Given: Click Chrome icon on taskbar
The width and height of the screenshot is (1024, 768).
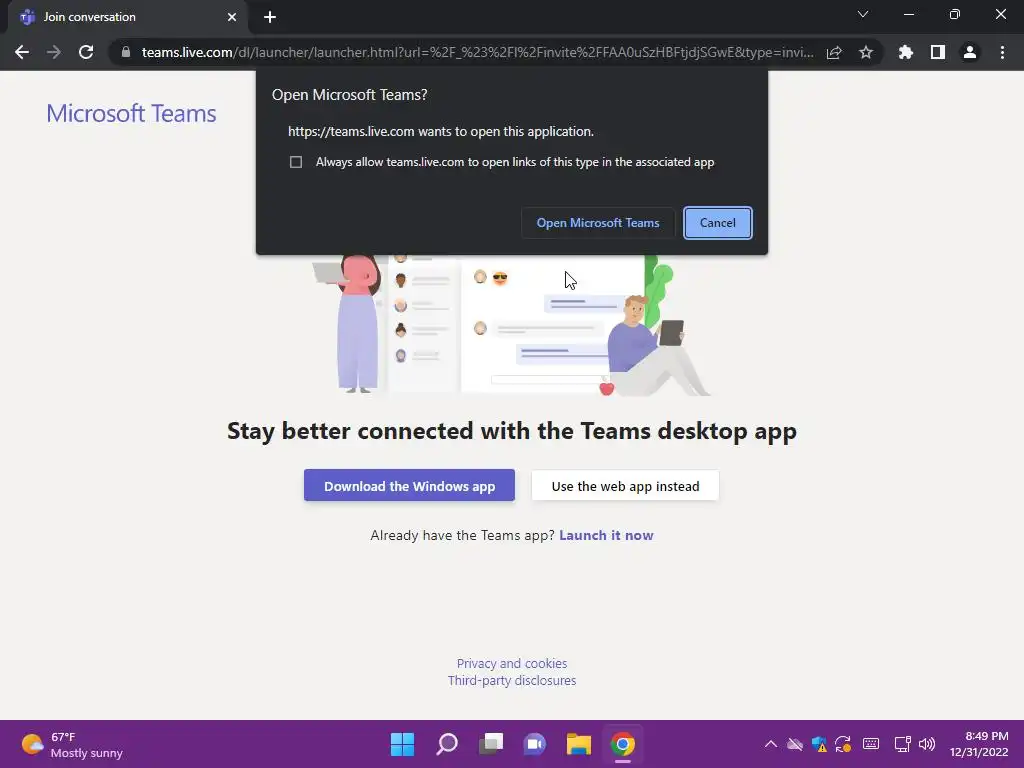Looking at the screenshot, I should click(623, 744).
